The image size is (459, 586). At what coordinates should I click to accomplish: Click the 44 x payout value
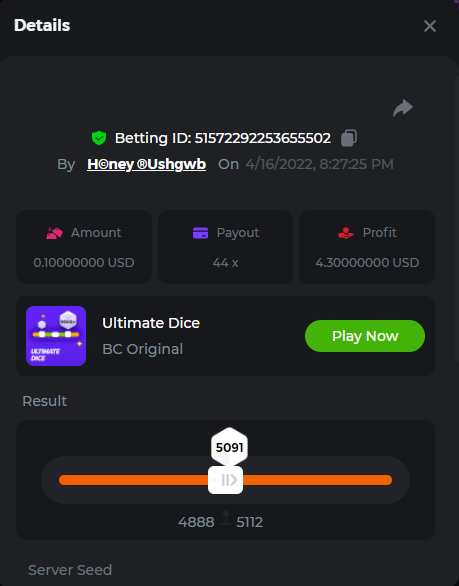225,263
